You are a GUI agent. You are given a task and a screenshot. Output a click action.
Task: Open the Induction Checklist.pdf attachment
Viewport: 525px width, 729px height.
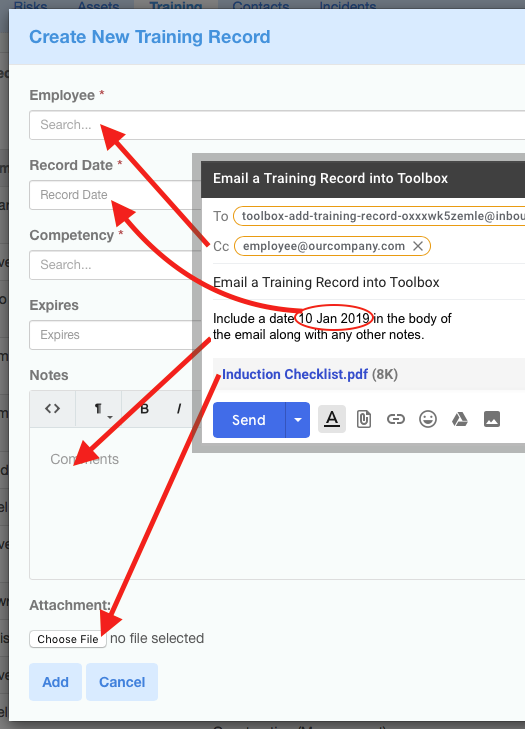[295, 374]
